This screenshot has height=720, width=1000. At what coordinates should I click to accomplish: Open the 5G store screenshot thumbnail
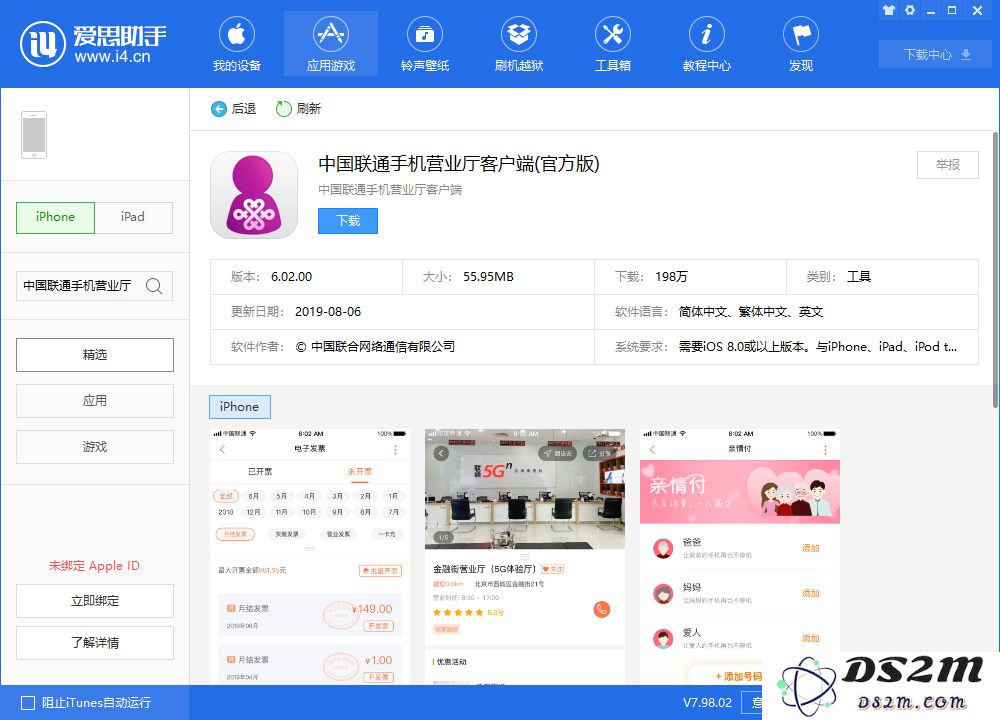pyautogui.click(x=525, y=556)
